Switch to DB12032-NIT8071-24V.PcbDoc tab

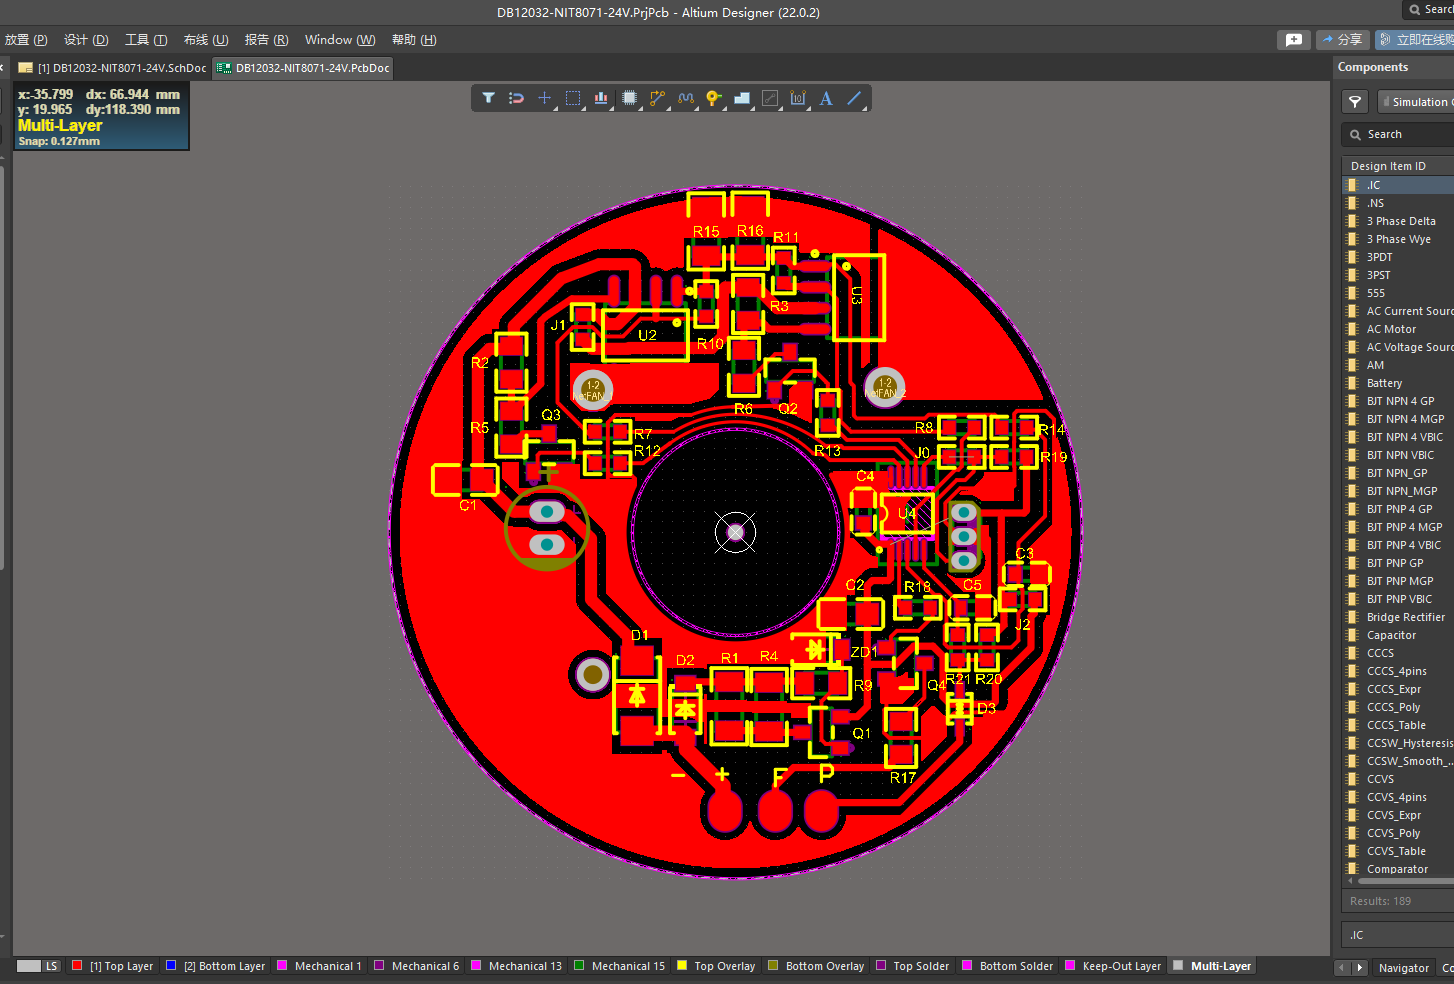click(x=303, y=68)
